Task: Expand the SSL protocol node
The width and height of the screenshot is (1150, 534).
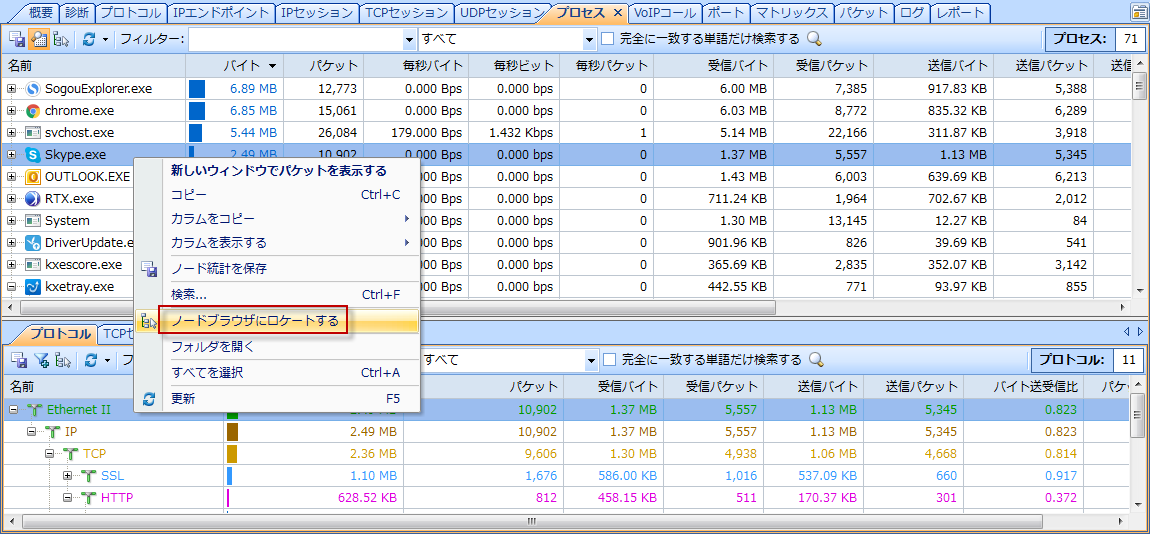Action: (x=68, y=476)
